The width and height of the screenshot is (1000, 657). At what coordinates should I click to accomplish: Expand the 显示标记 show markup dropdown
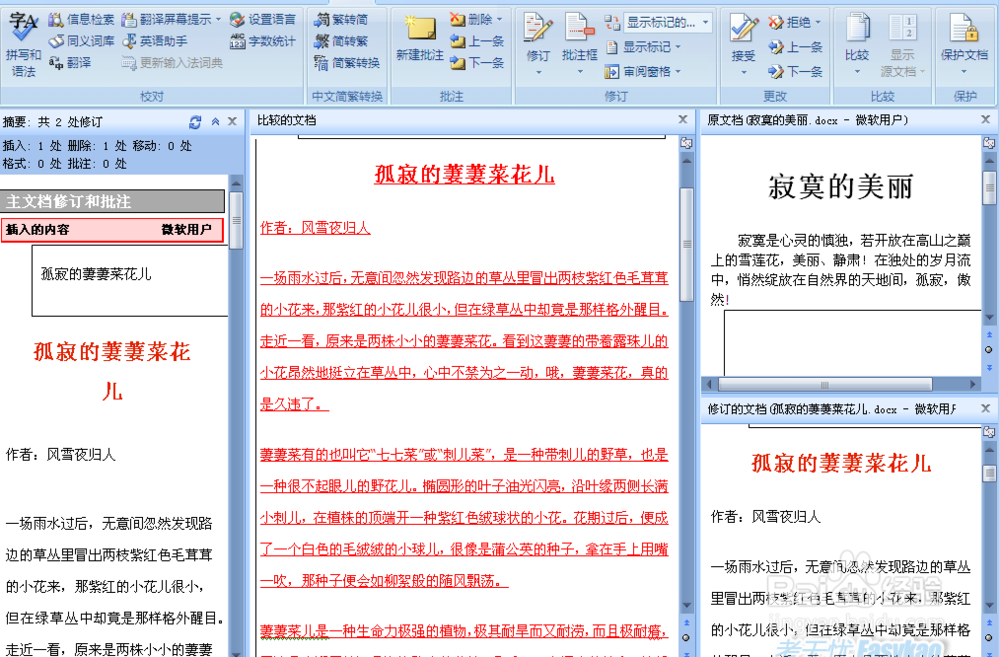[x=678, y=47]
